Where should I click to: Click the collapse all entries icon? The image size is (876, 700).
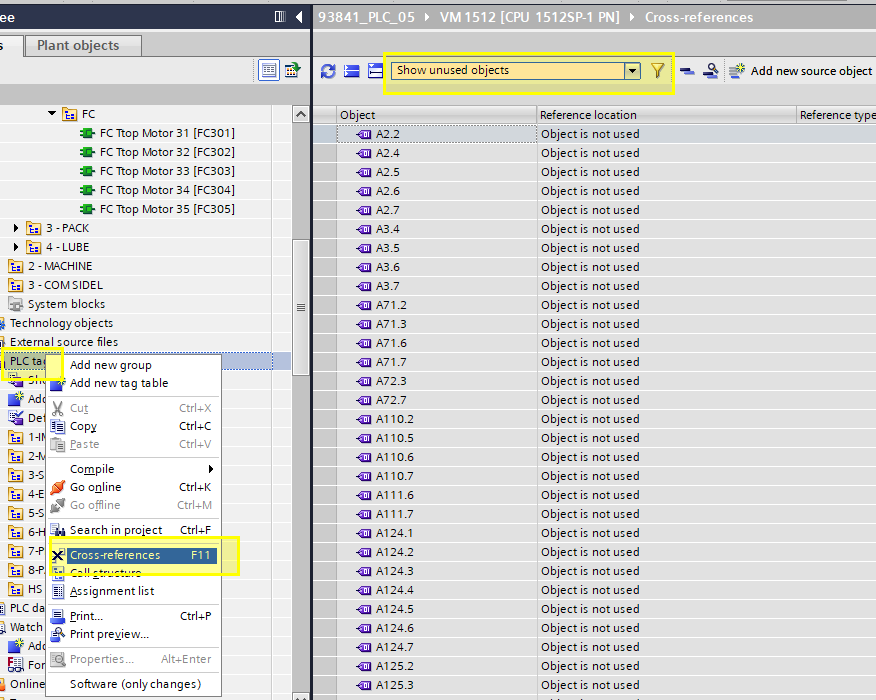(x=352, y=71)
